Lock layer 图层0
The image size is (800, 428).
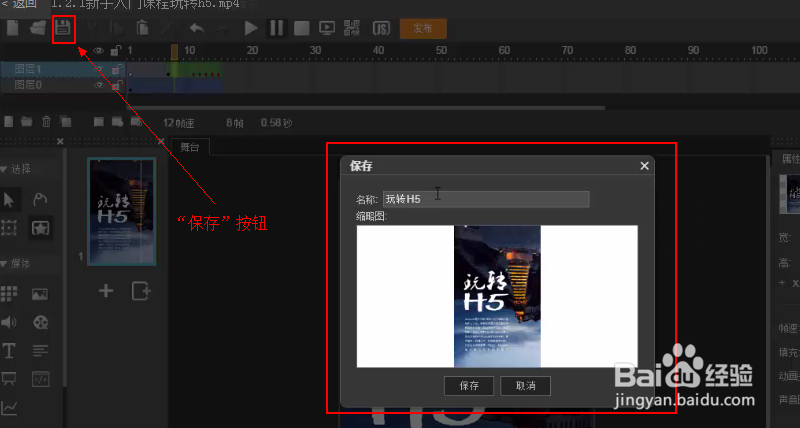click(117, 85)
